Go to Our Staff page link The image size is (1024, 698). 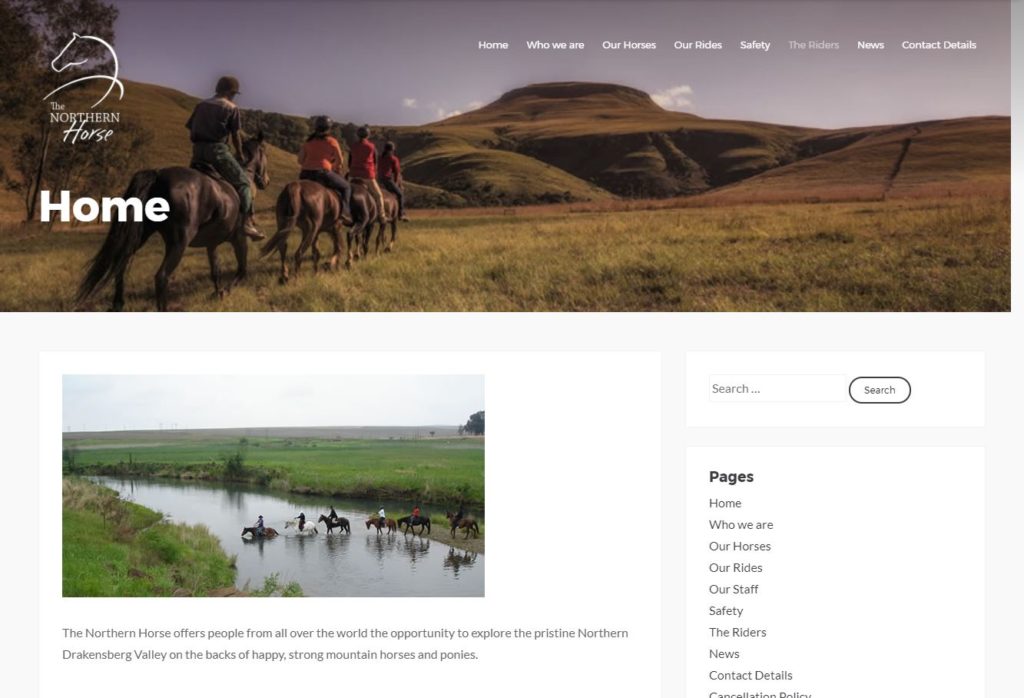pos(733,590)
